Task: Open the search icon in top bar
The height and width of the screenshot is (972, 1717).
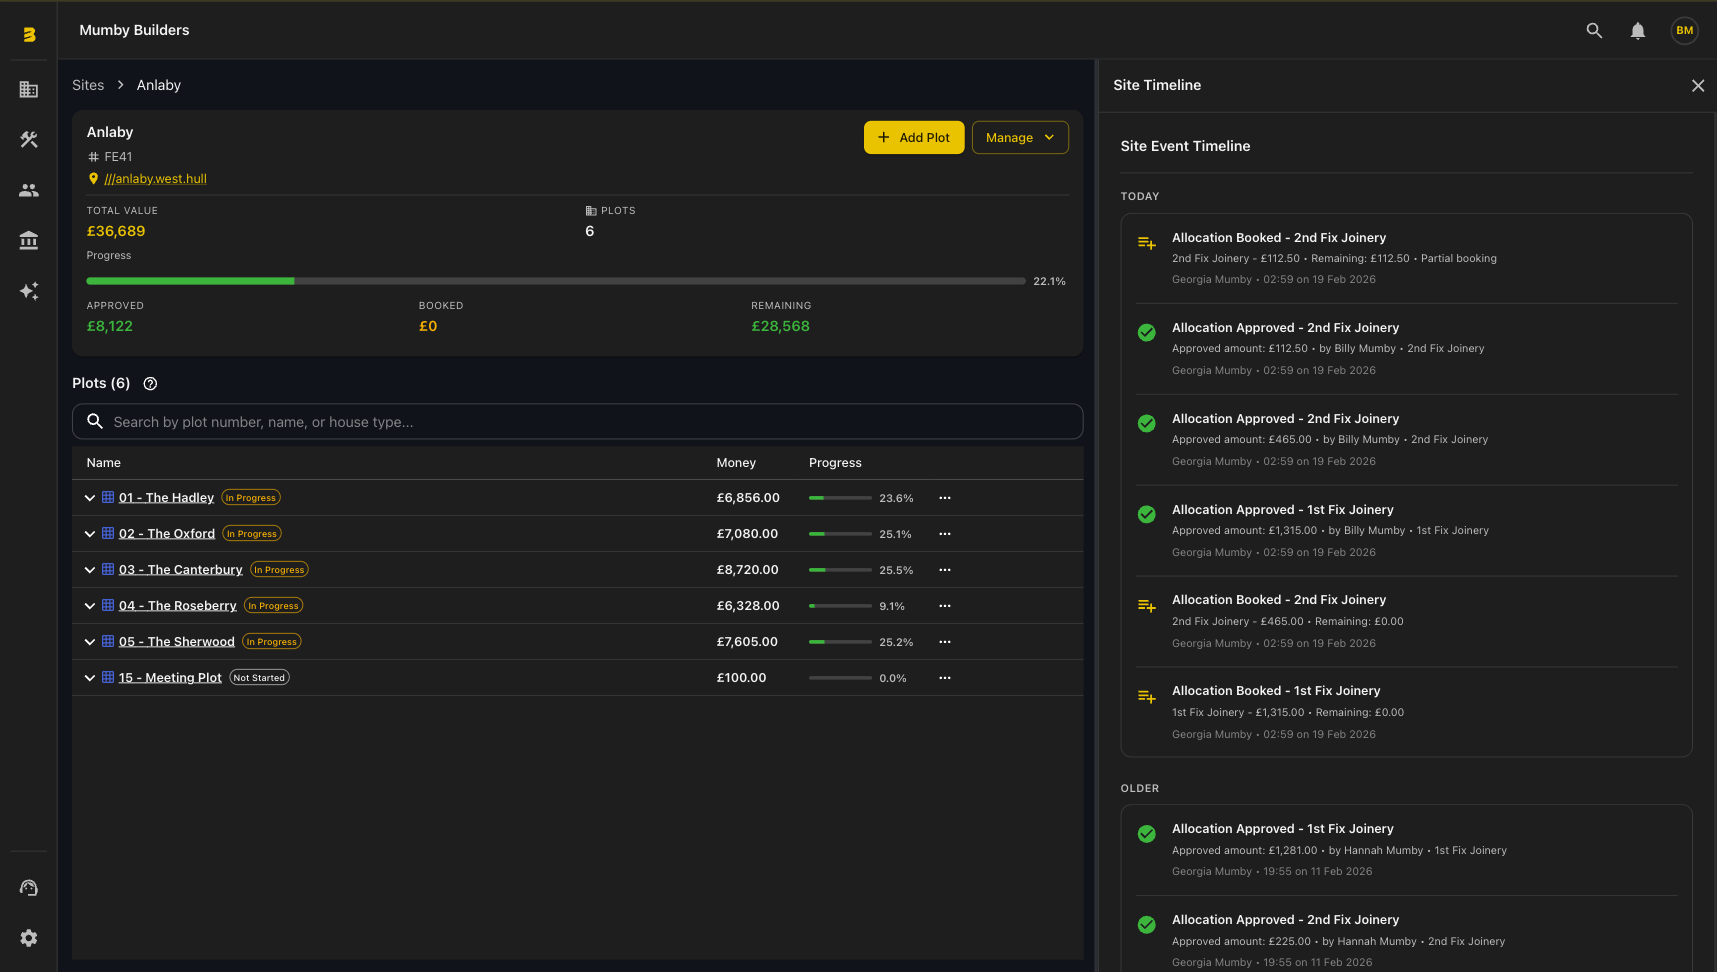Action: coord(1594,31)
